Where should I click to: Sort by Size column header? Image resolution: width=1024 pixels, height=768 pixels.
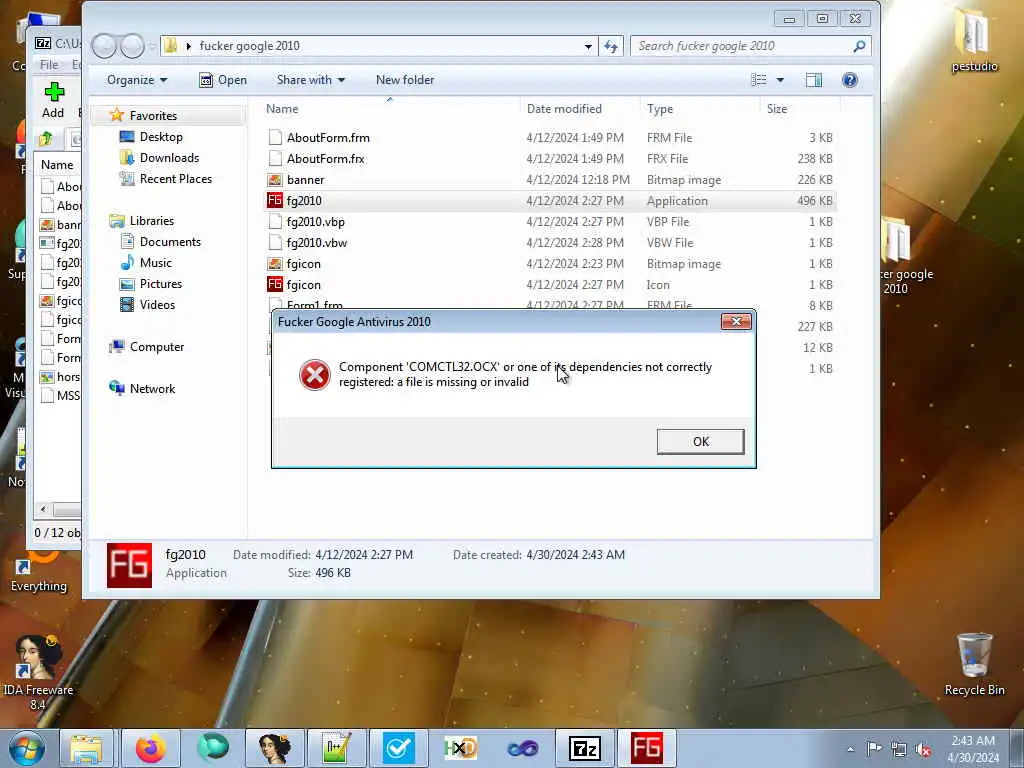[776, 109]
